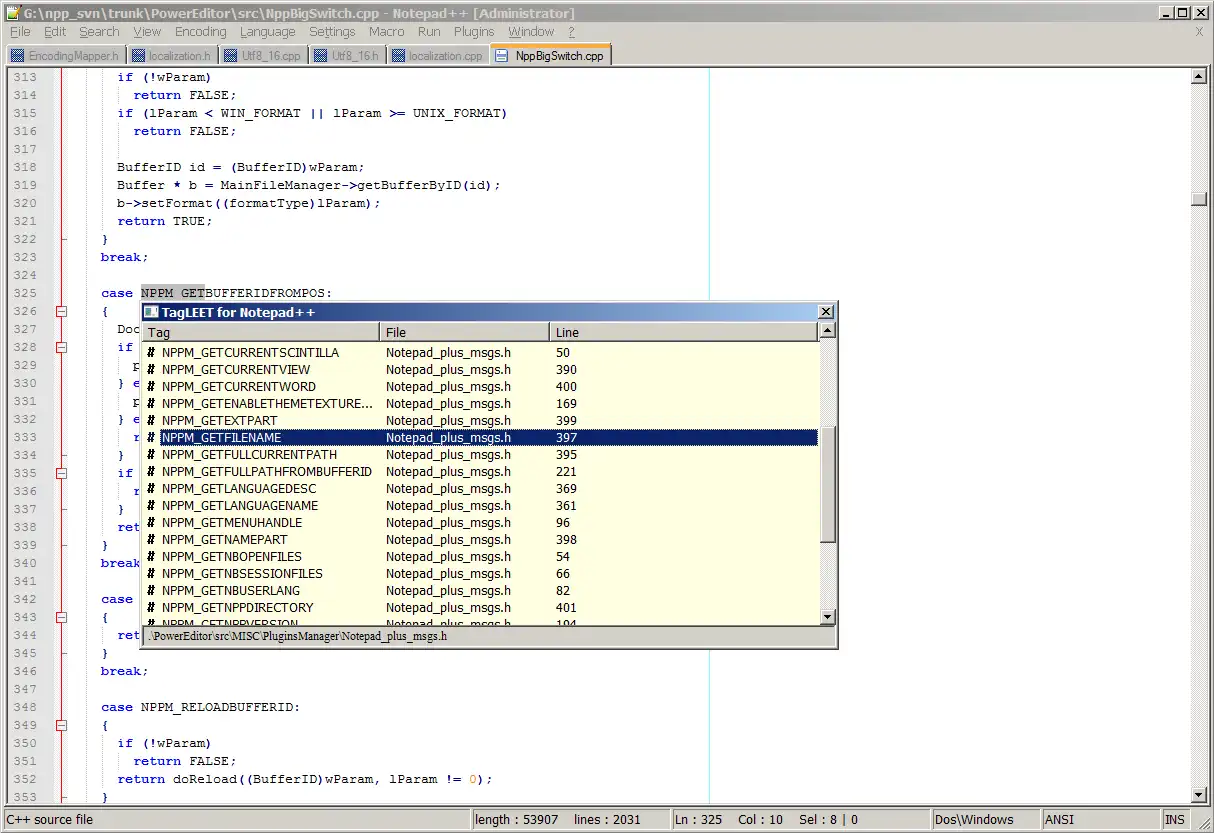The width and height of the screenshot is (1214, 833).
Task: Close current document with the menu bar X
Action: [1199, 32]
